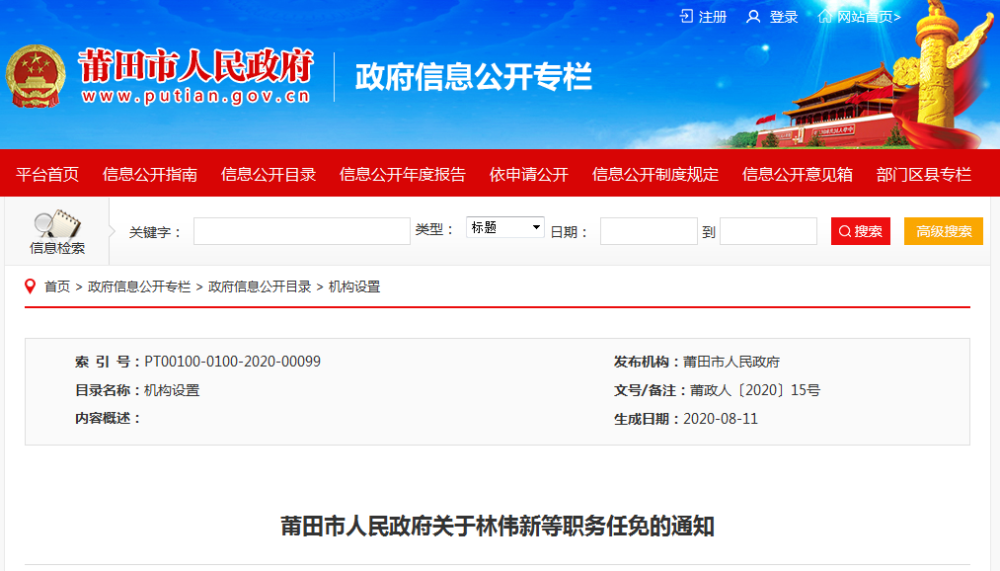Open the 类型 标题 dropdown
The image size is (1000, 571).
[x=505, y=228]
